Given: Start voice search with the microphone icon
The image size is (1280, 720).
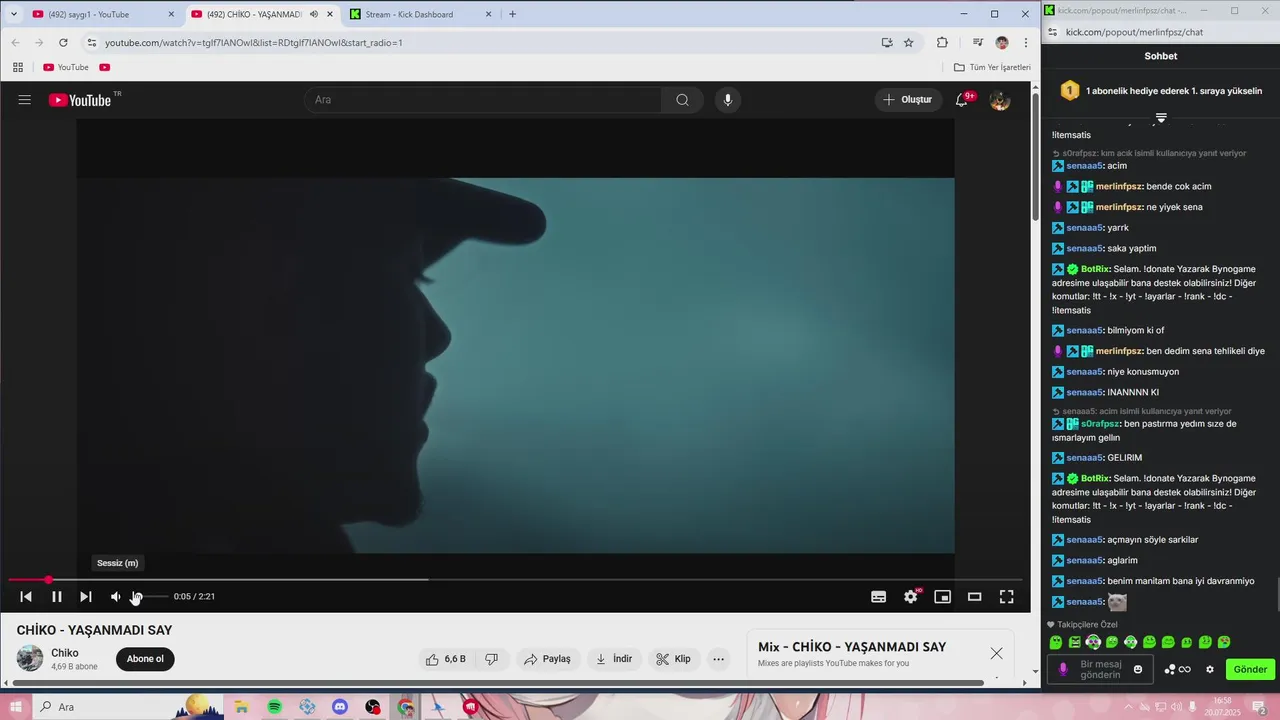Looking at the screenshot, I should pyautogui.click(x=727, y=100).
